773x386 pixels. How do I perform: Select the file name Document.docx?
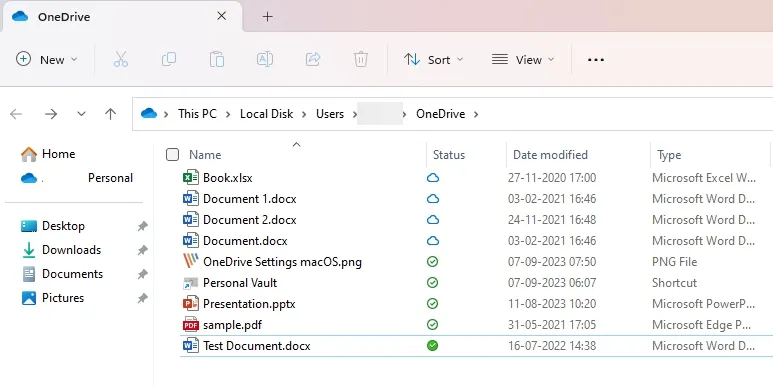245,241
